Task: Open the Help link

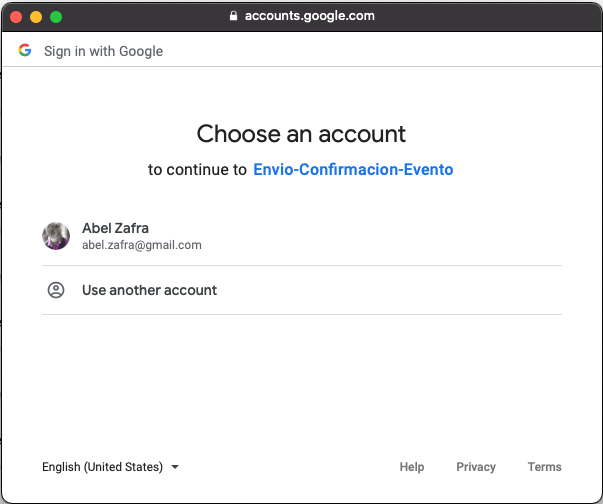Action: coord(411,467)
